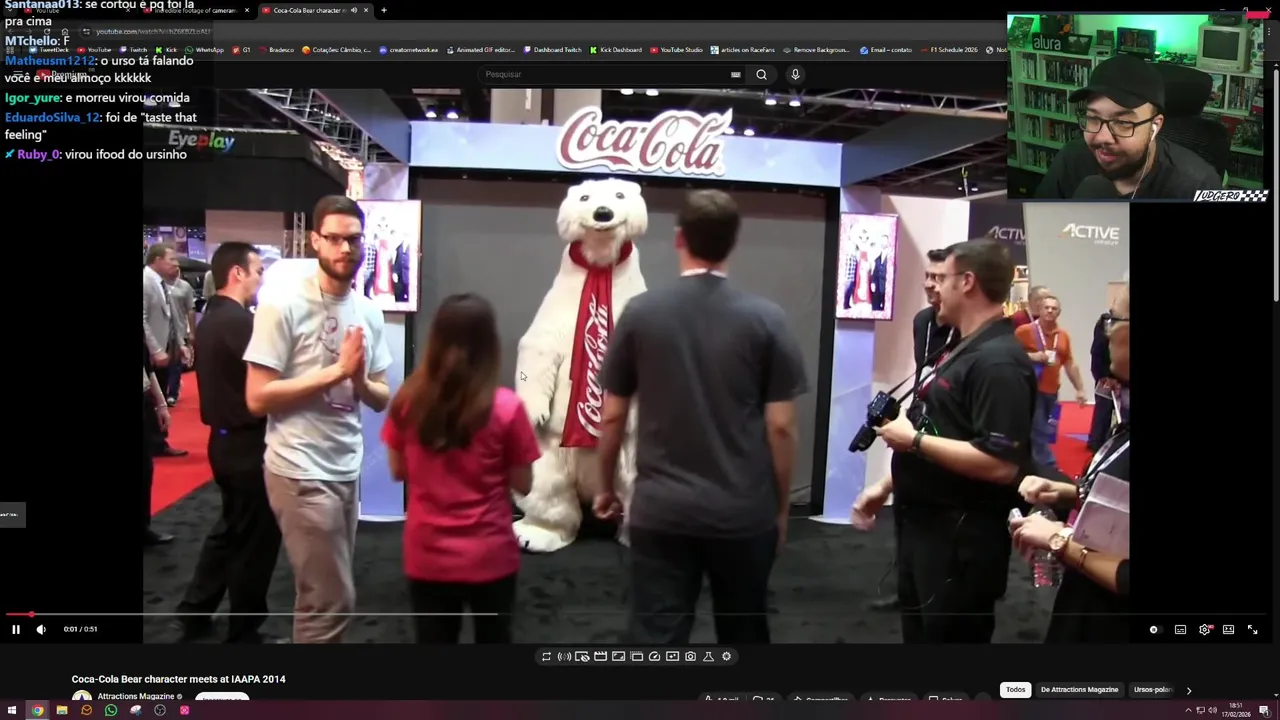
Task: Click the flask custom script icon
Action: 708,657
